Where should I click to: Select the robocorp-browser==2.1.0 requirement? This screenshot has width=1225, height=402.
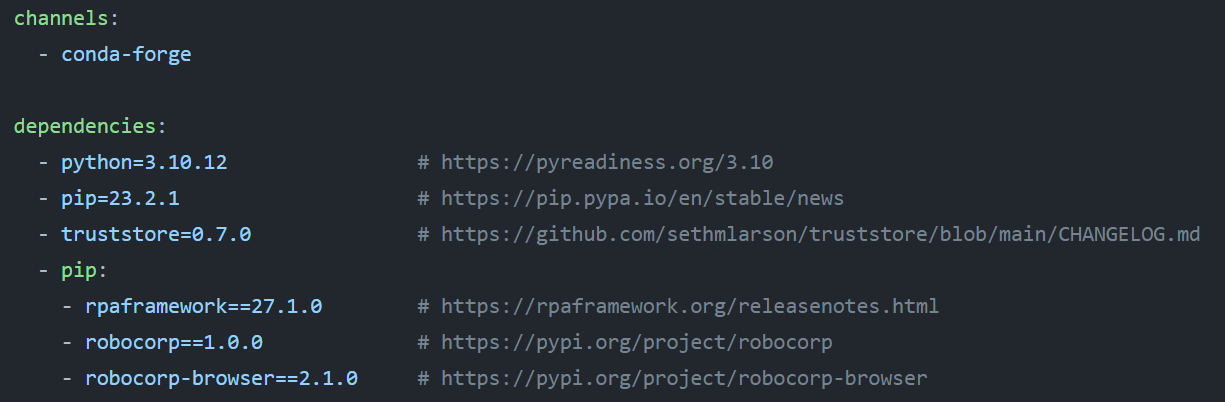tap(221, 378)
